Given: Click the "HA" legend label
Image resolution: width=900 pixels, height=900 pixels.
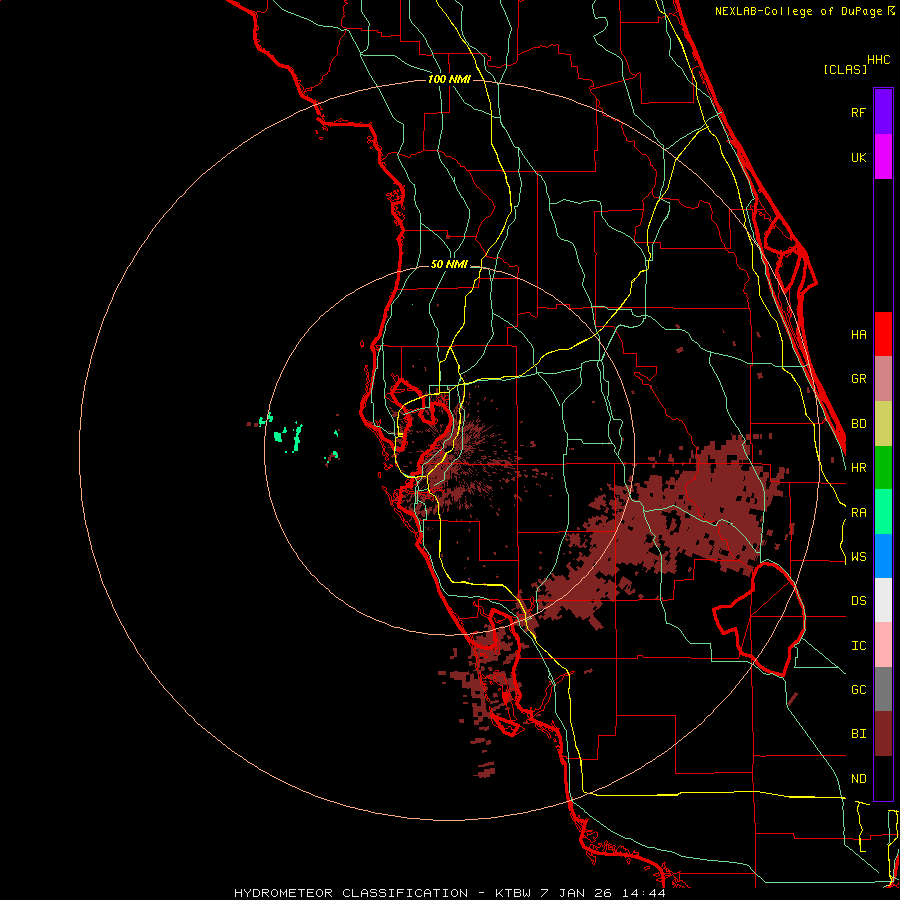Looking at the screenshot, I should coord(858,335).
